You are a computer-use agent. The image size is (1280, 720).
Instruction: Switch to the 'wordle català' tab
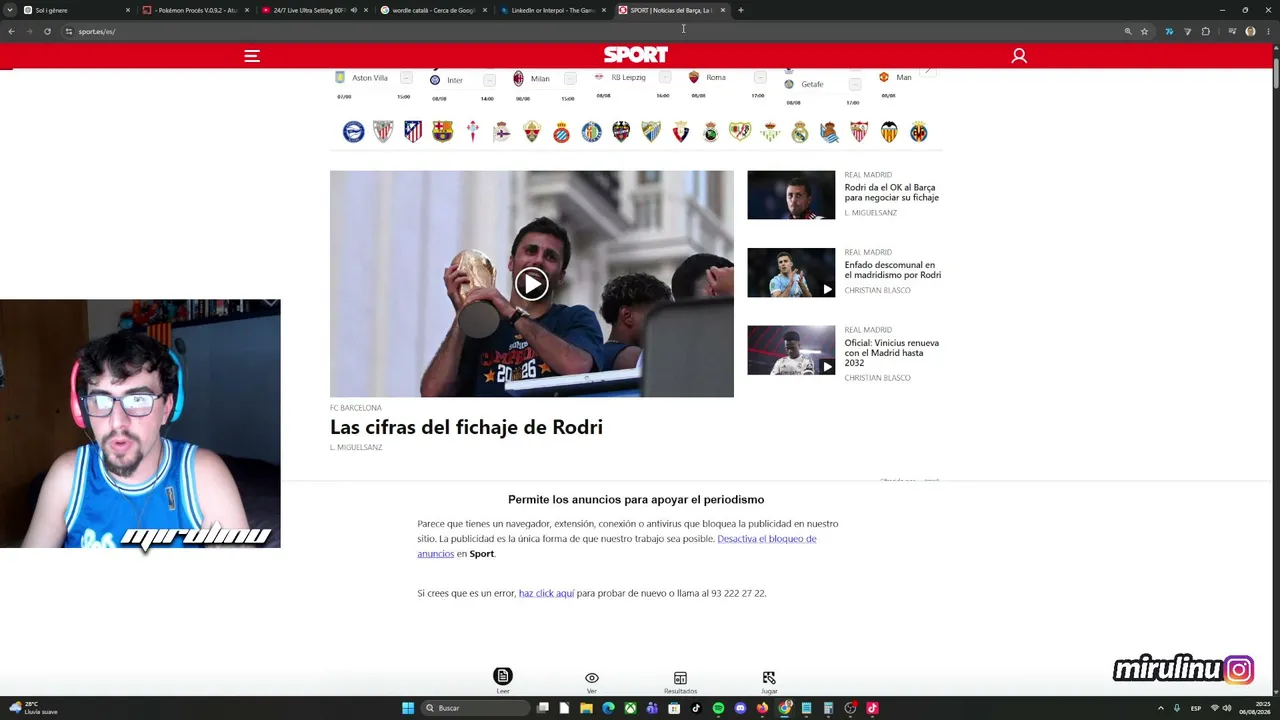click(432, 10)
